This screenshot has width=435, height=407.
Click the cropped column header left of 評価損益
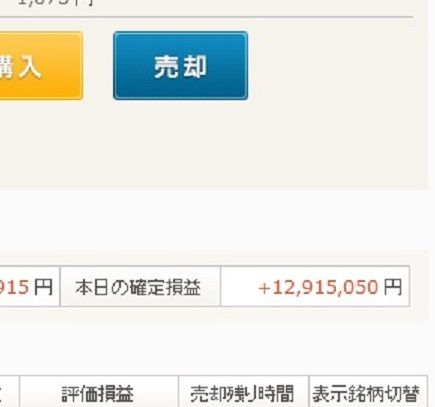(x=9, y=391)
